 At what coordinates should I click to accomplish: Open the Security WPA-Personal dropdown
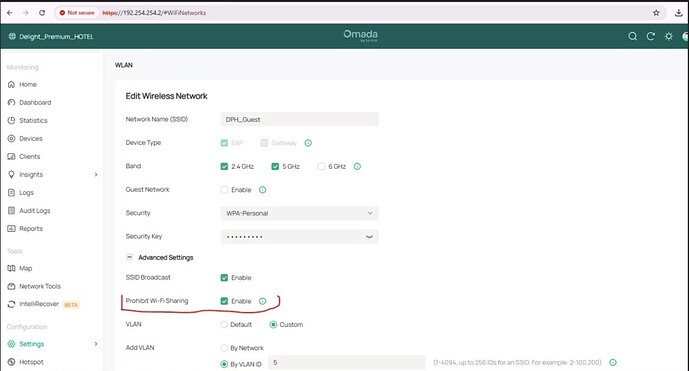(299, 213)
